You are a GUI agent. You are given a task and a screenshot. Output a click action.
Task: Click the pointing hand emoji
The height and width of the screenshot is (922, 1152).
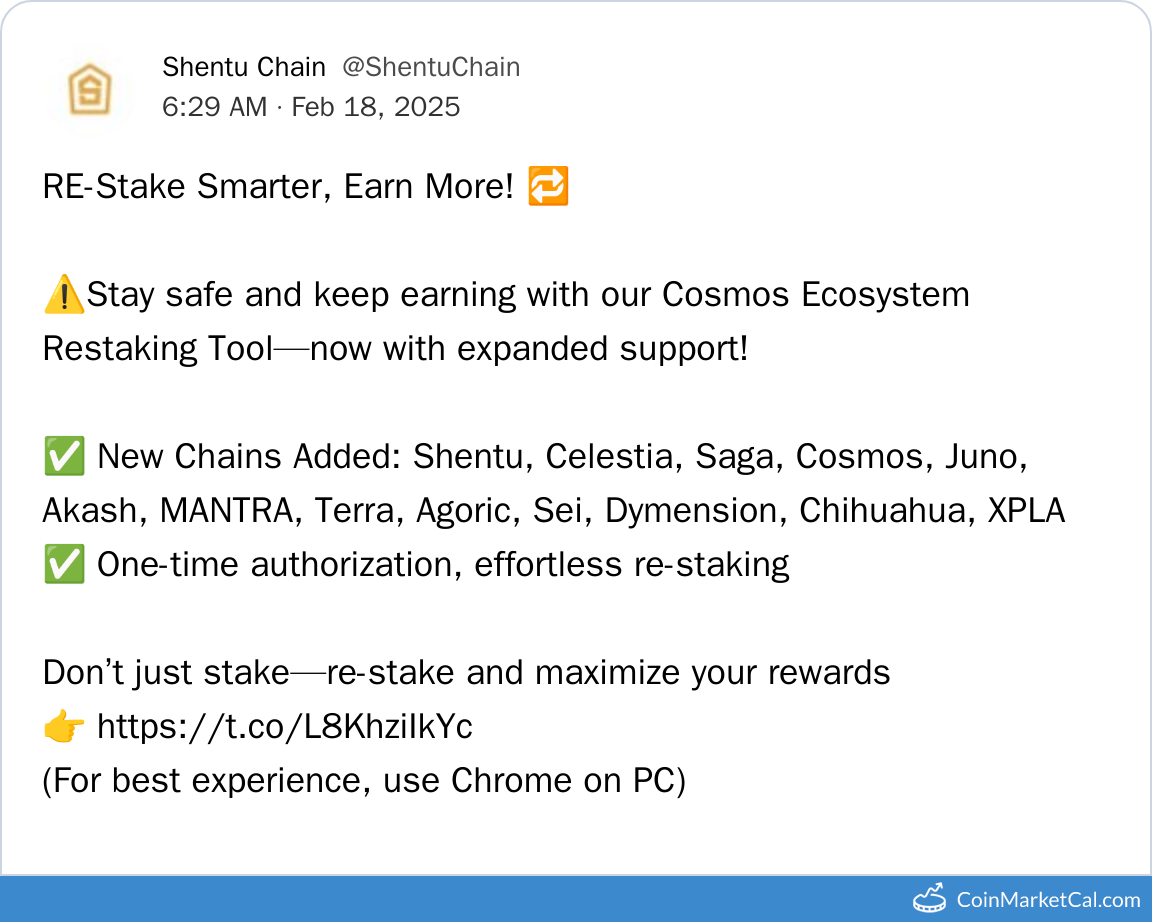(63, 727)
